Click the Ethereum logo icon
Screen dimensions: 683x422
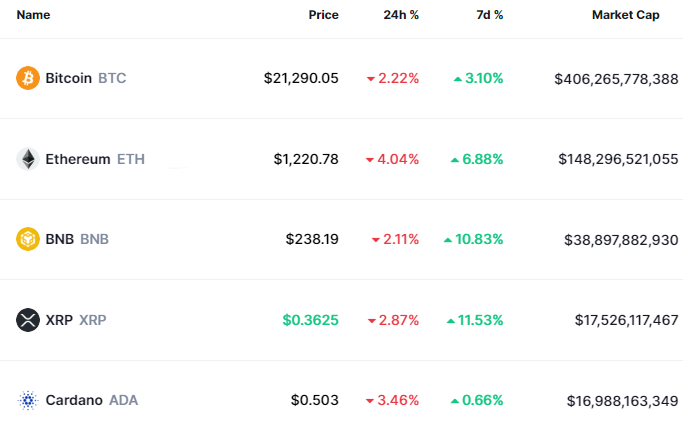click(x=28, y=159)
